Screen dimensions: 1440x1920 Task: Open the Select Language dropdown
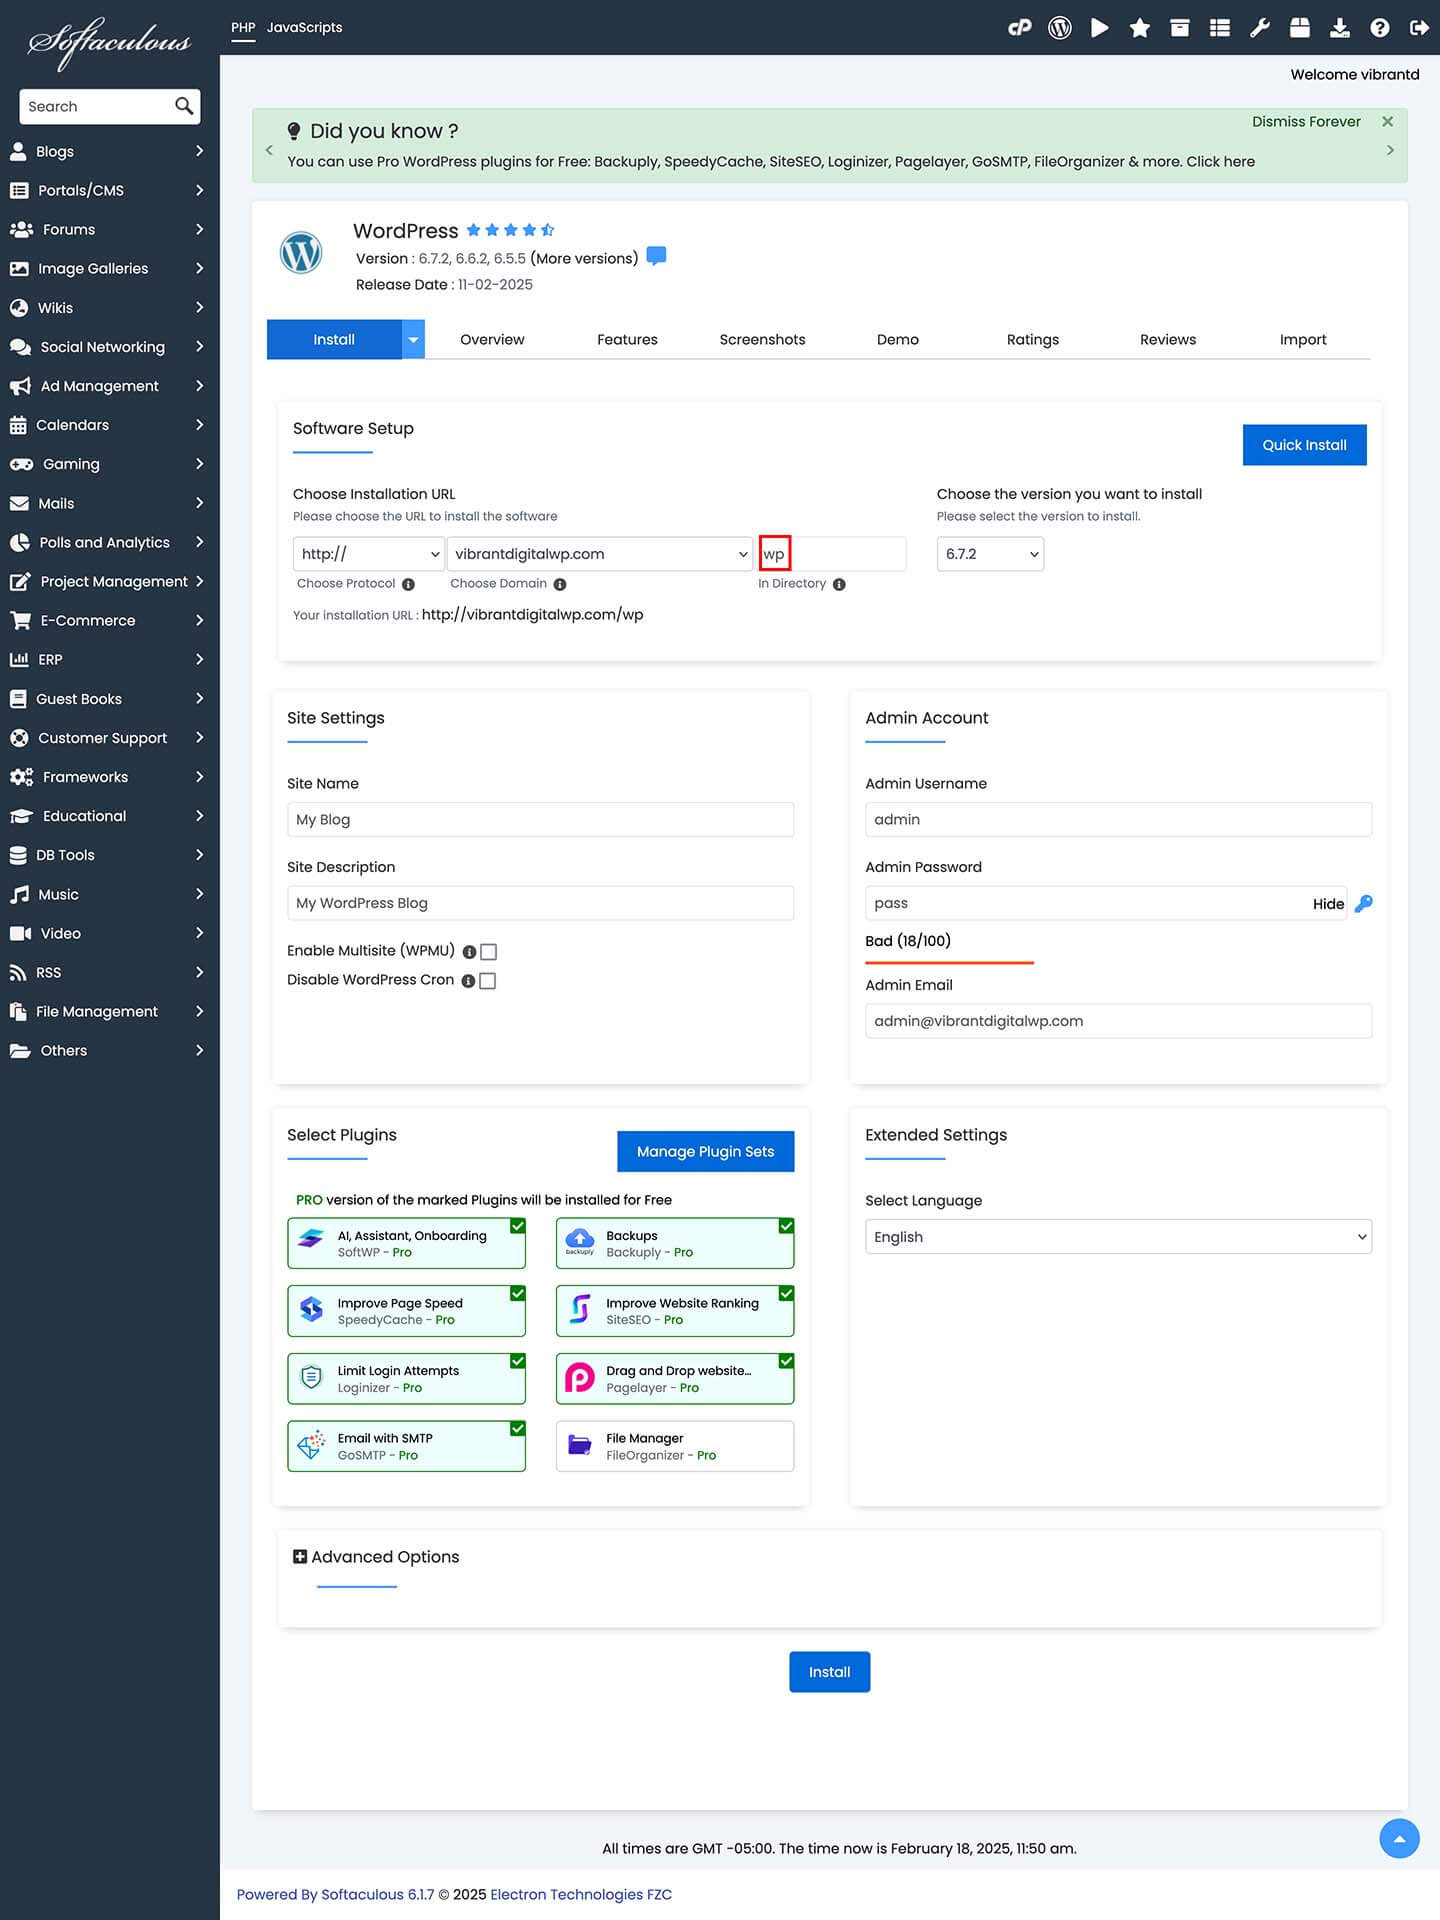coord(1118,1237)
